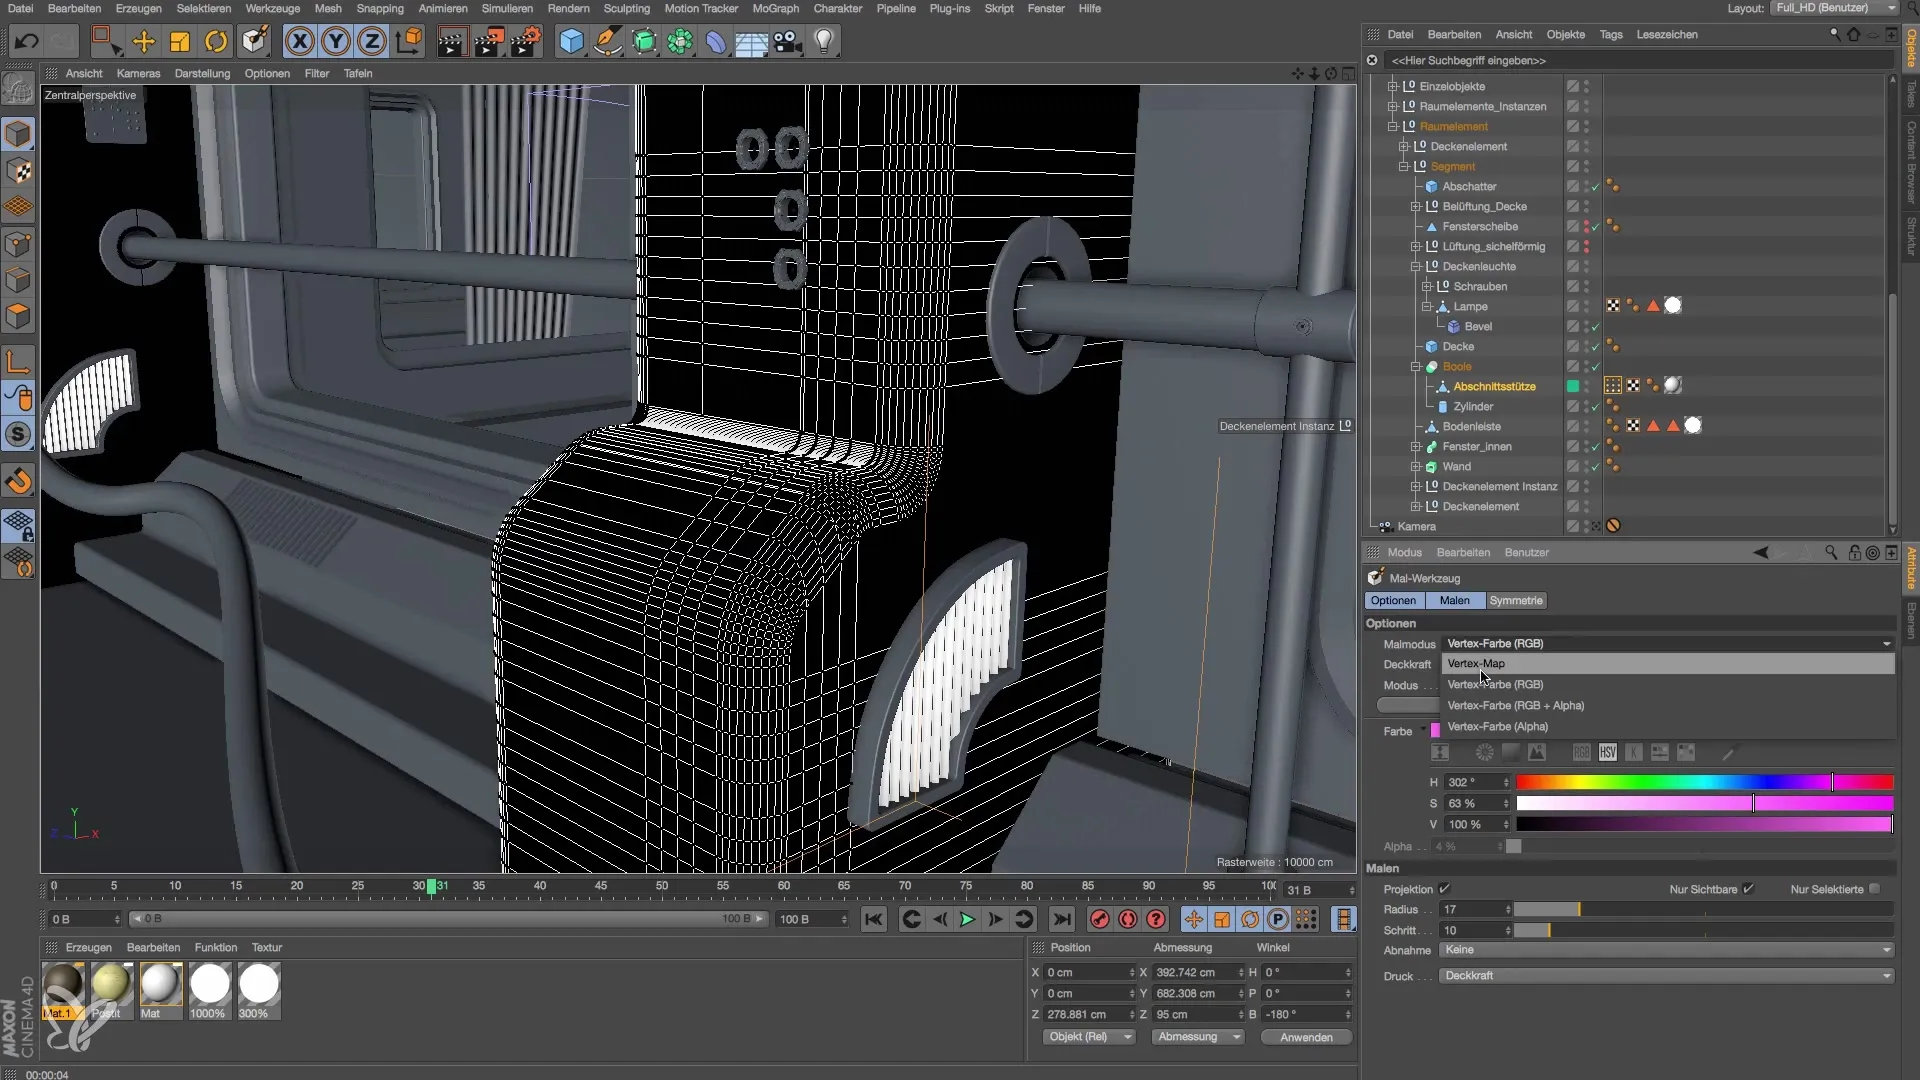
Task: Toggle the Nur Sichtbare checkbox
Action: (x=1748, y=889)
